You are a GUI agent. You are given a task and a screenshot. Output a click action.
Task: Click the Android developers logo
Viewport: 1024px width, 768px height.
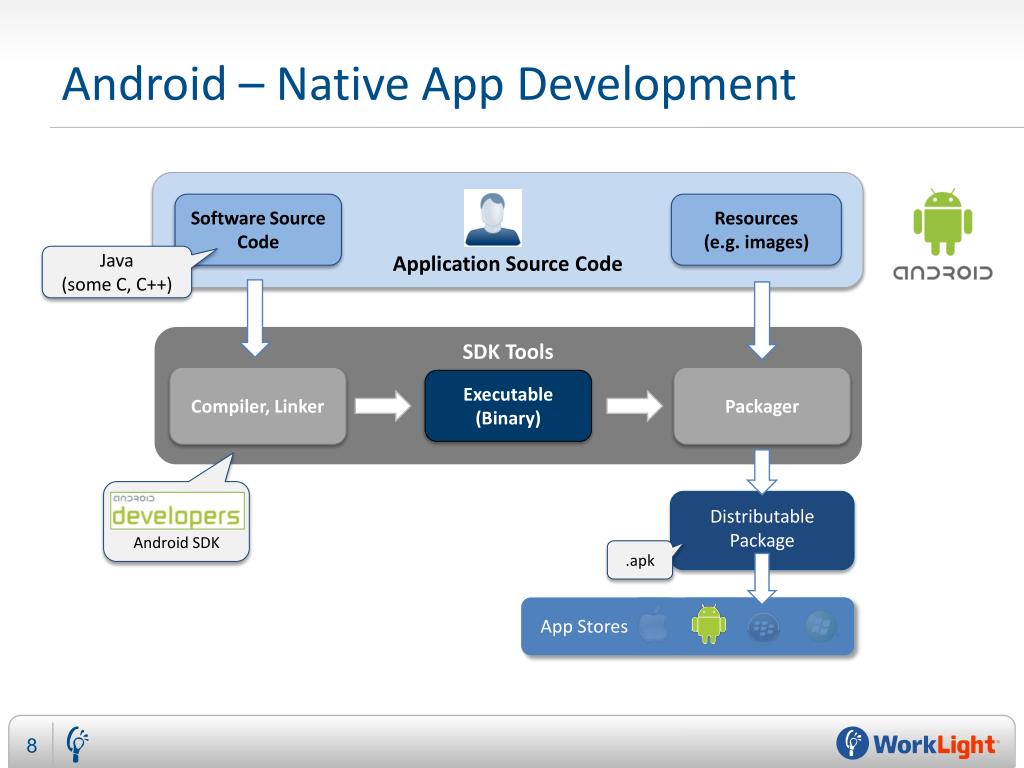tap(177, 511)
